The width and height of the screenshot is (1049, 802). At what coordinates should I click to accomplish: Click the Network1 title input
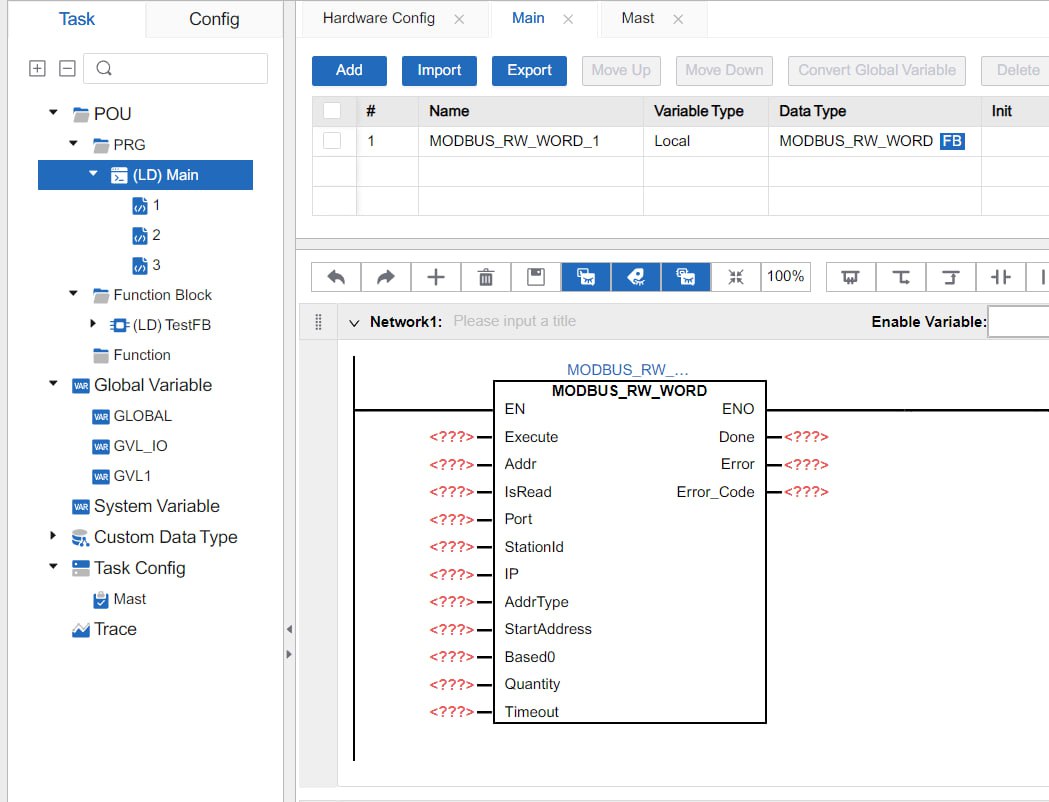click(514, 322)
